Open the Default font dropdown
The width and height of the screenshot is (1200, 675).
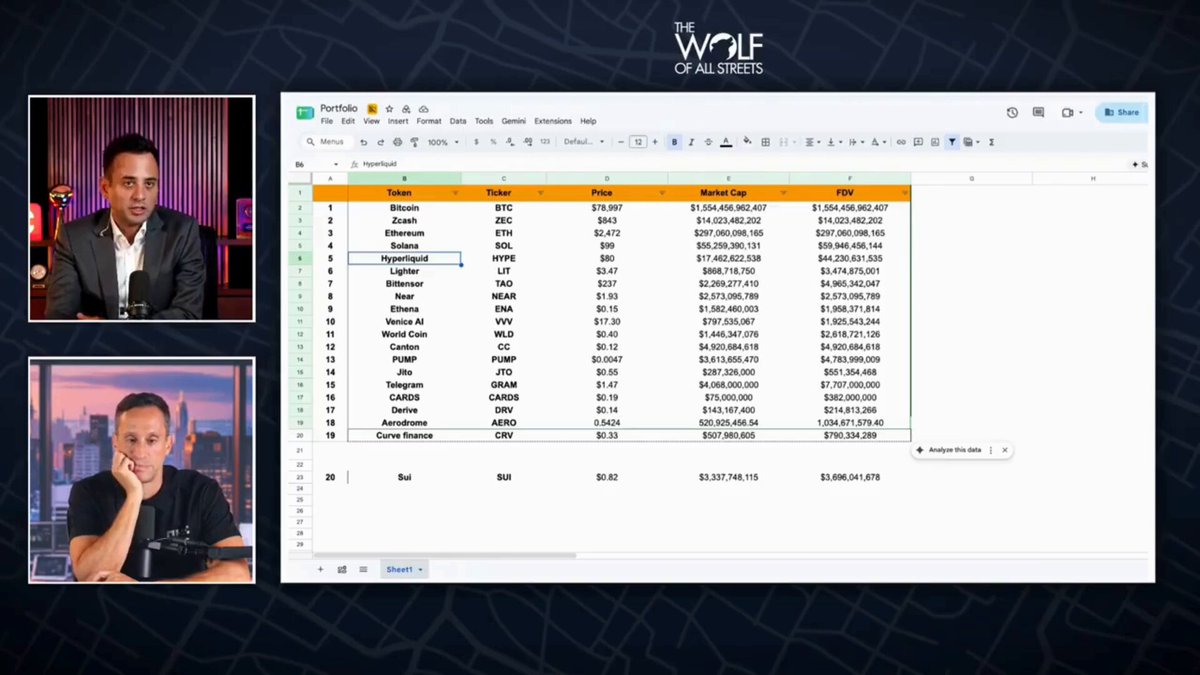pyautogui.click(x=584, y=142)
